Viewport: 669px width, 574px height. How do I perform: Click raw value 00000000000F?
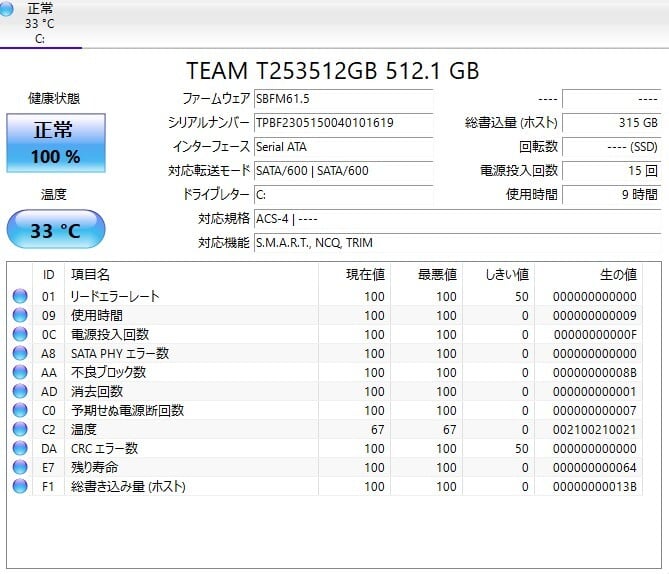[x=595, y=335]
